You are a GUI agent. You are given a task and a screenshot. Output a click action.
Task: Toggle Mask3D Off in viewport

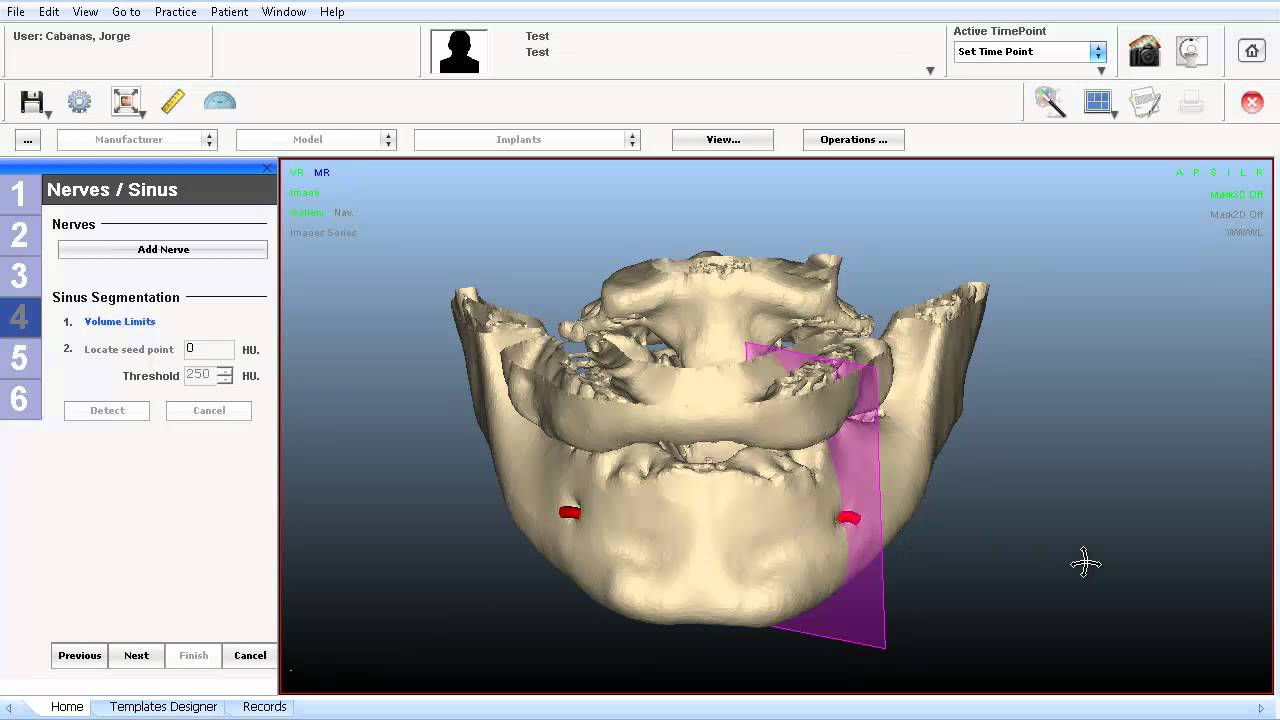pyautogui.click(x=1237, y=195)
